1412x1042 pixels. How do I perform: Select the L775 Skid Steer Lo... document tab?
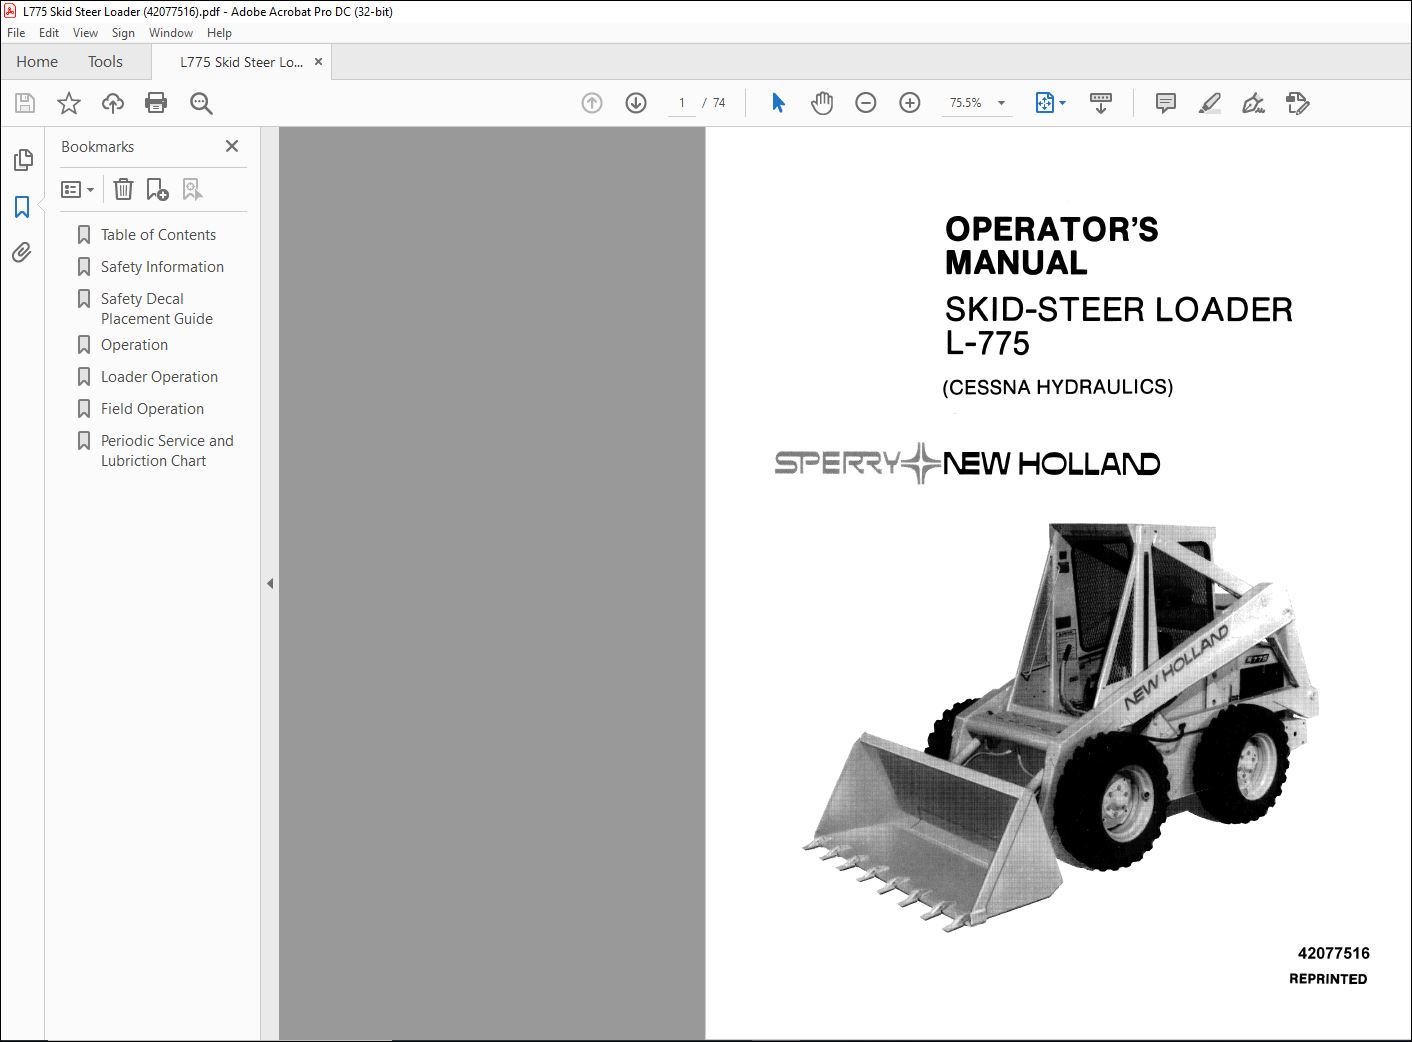click(x=241, y=62)
